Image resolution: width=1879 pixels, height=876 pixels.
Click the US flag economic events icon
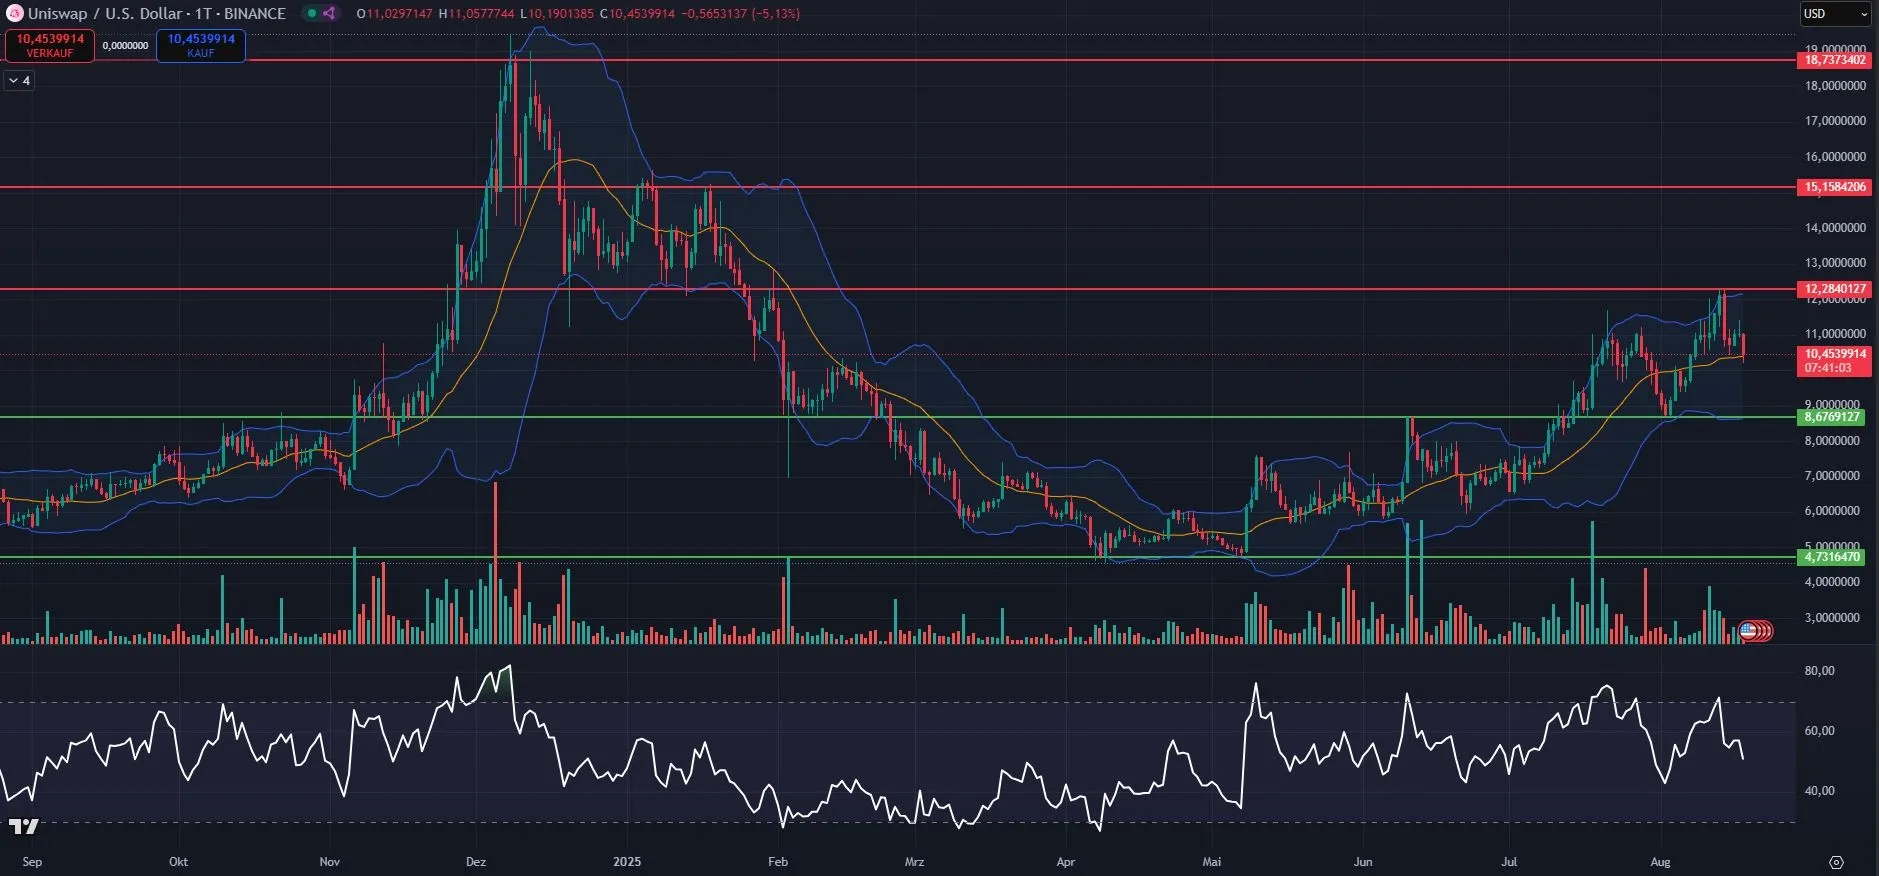1748,631
